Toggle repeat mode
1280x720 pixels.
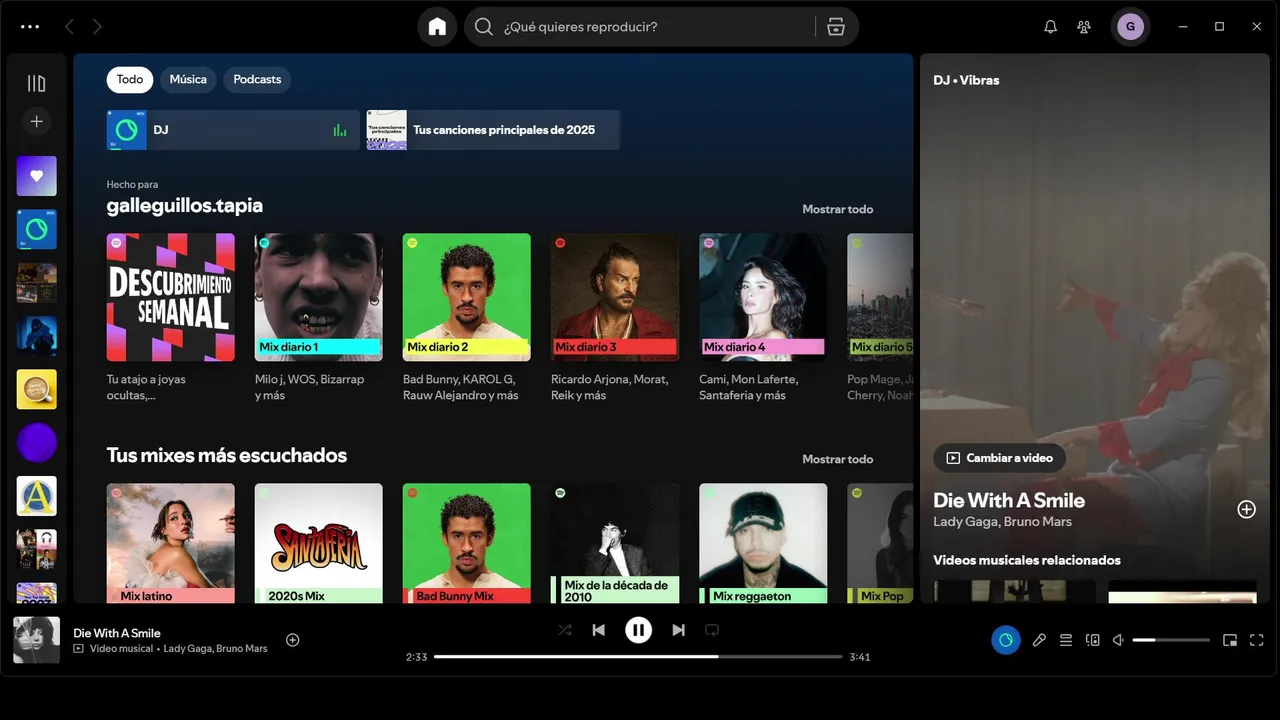tap(712, 630)
